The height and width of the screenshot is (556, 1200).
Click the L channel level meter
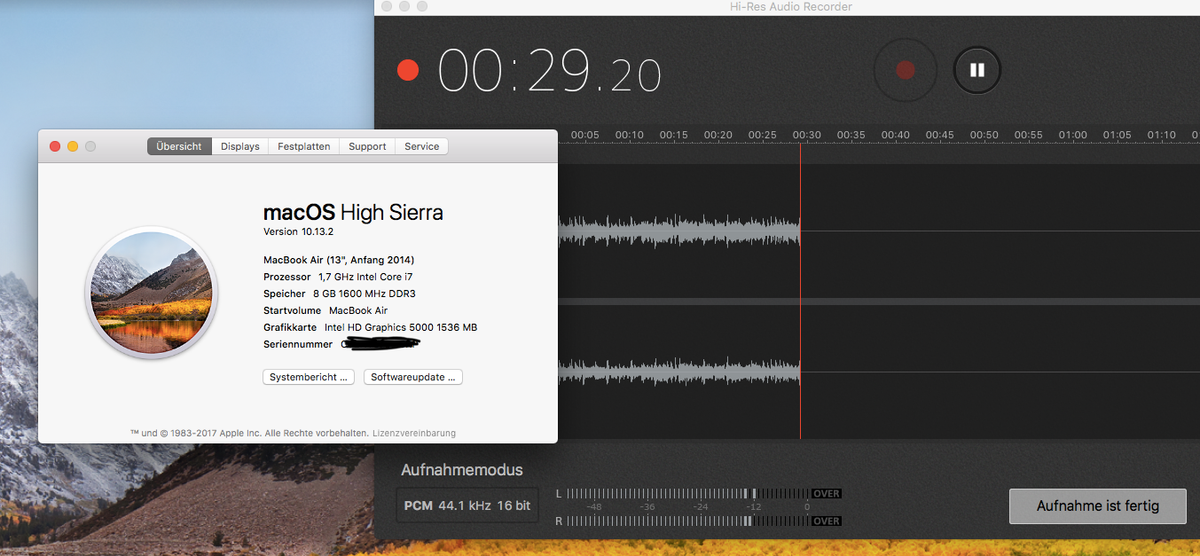688,494
